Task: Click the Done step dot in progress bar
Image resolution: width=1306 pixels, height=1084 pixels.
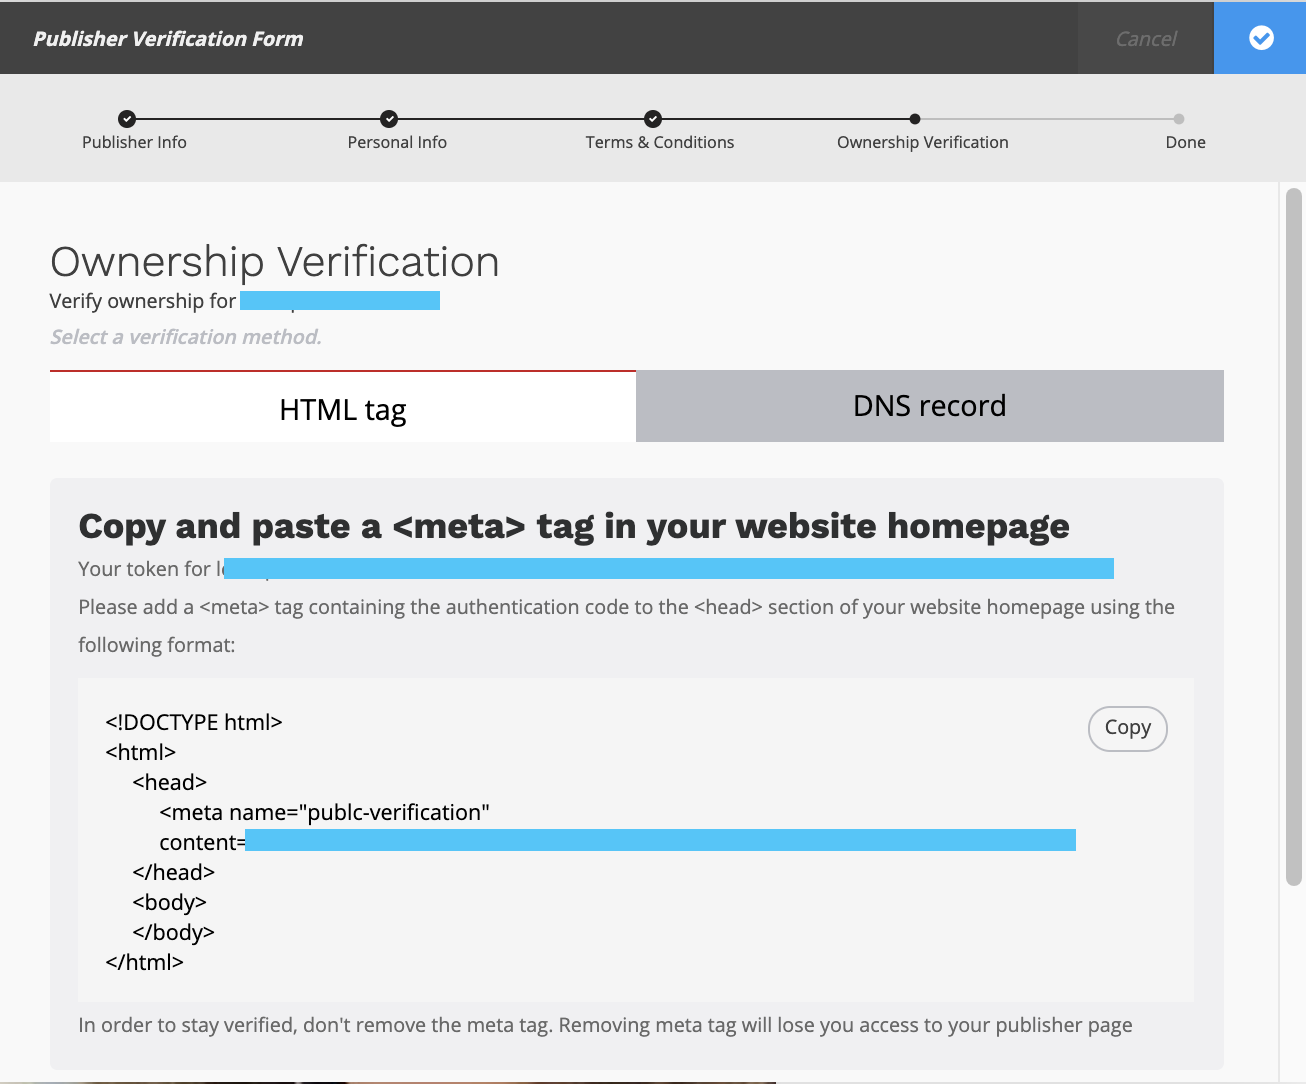Action: point(1179,119)
